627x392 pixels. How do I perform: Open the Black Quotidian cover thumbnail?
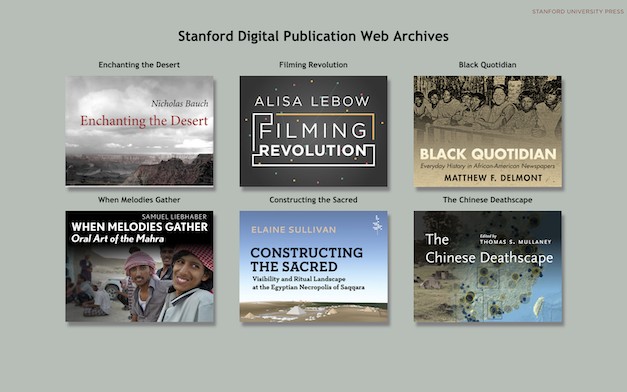tap(487, 131)
